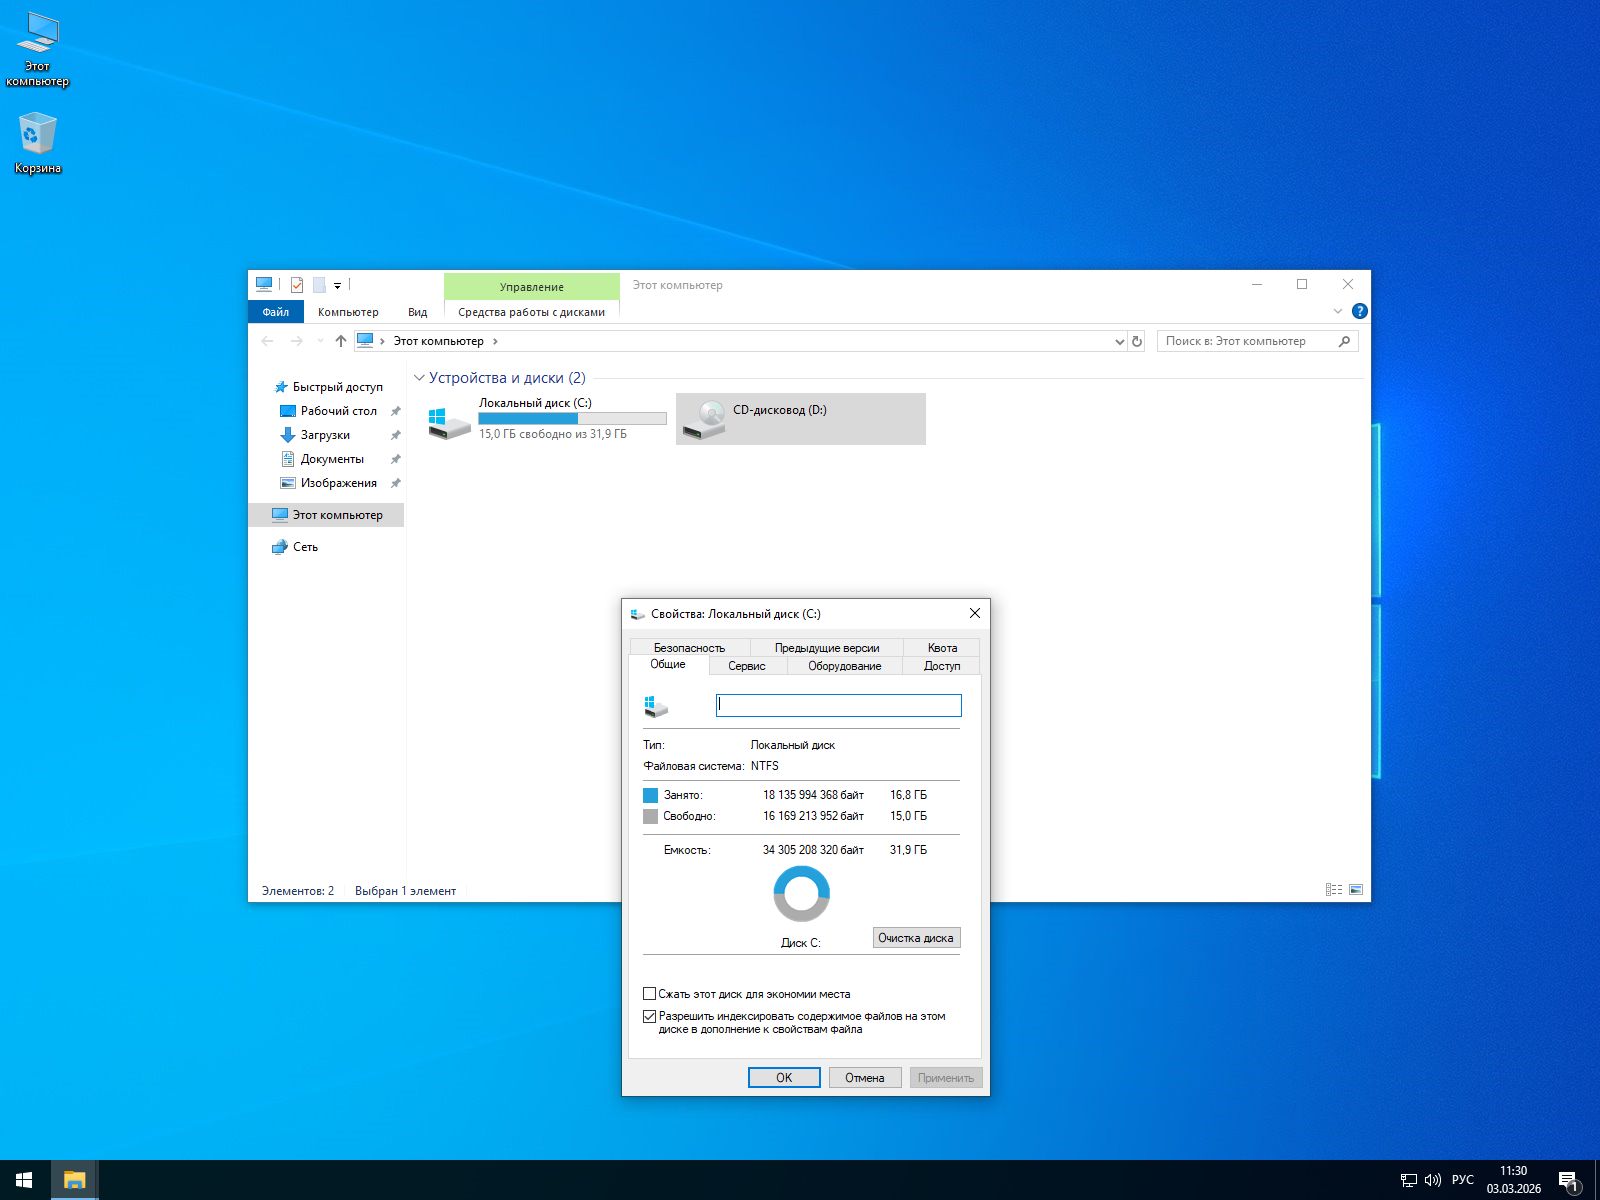This screenshot has height=1200, width=1600.
Task: Uncheck allow indexing file contents checkbox
Action: [x=650, y=1016]
